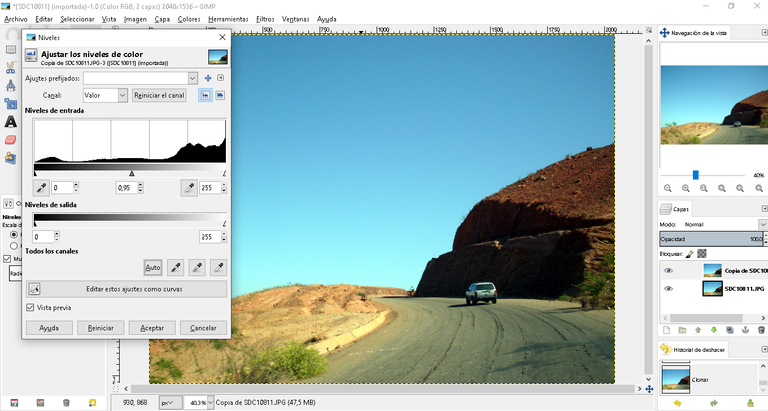Open the px unit dropdown in status bar
The width and height of the screenshot is (768, 411).
[170, 403]
